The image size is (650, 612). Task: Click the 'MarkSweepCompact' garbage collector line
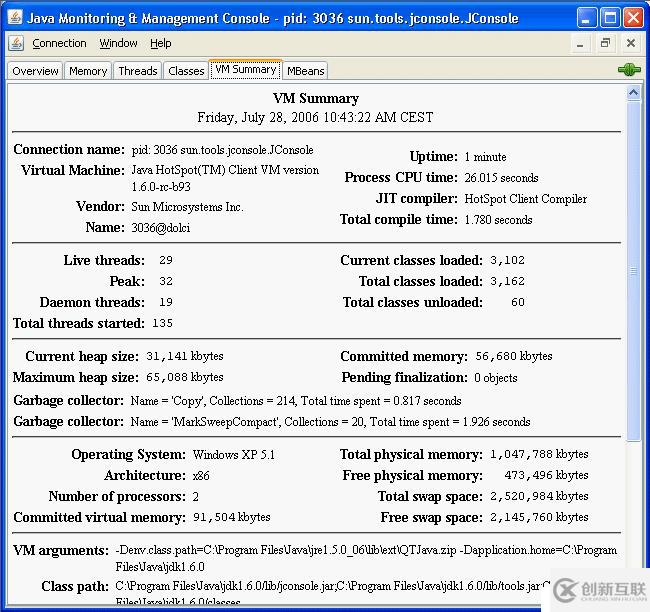tap(330, 422)
